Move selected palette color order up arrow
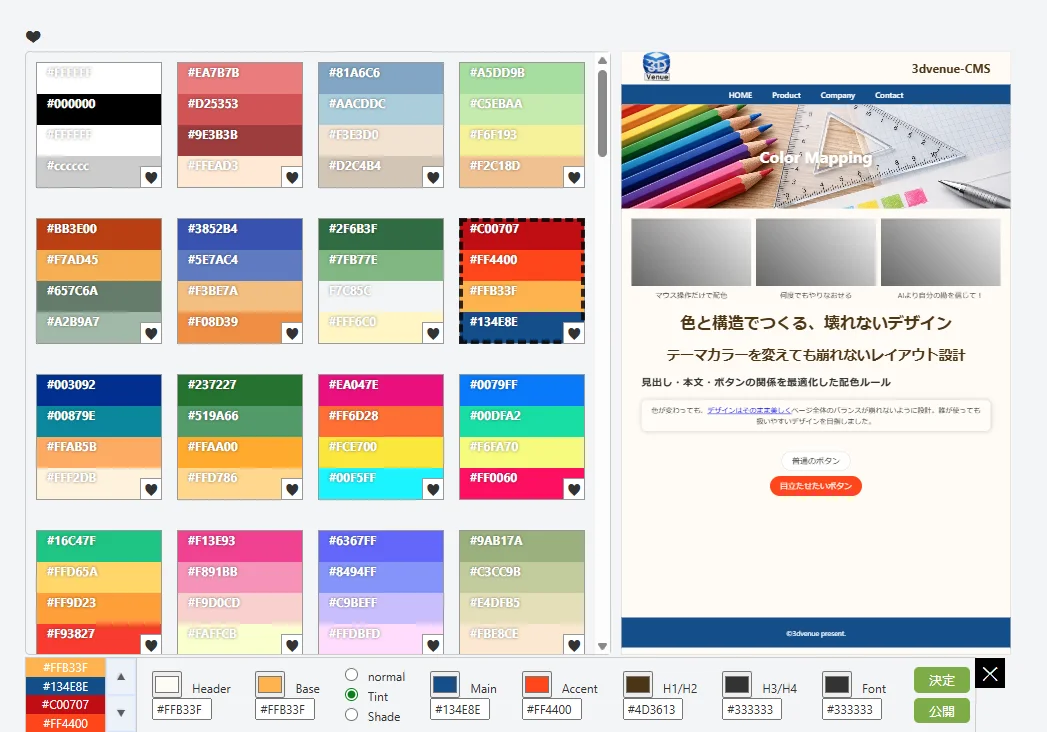This screenshot has height=732, width=1047. [121, 677]
